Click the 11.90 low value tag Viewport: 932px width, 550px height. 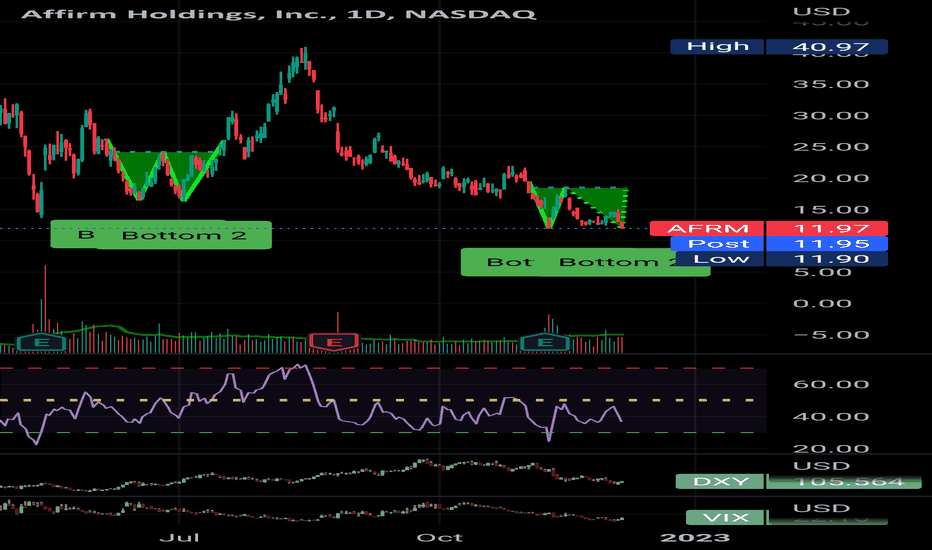coord(827,259)
